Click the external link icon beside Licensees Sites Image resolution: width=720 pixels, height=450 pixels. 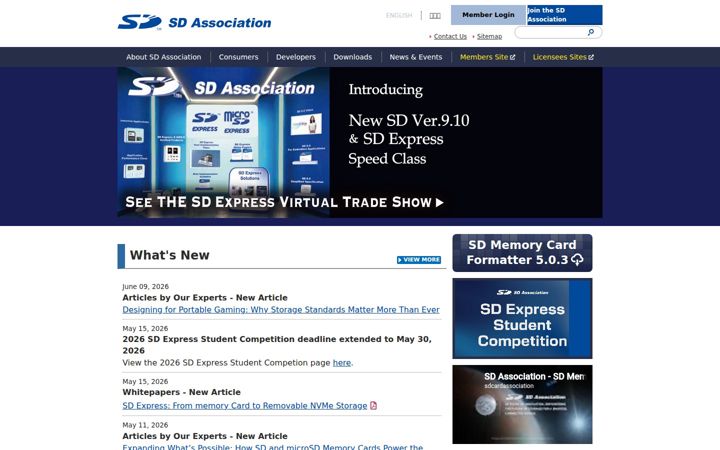[x=591, y=57]
